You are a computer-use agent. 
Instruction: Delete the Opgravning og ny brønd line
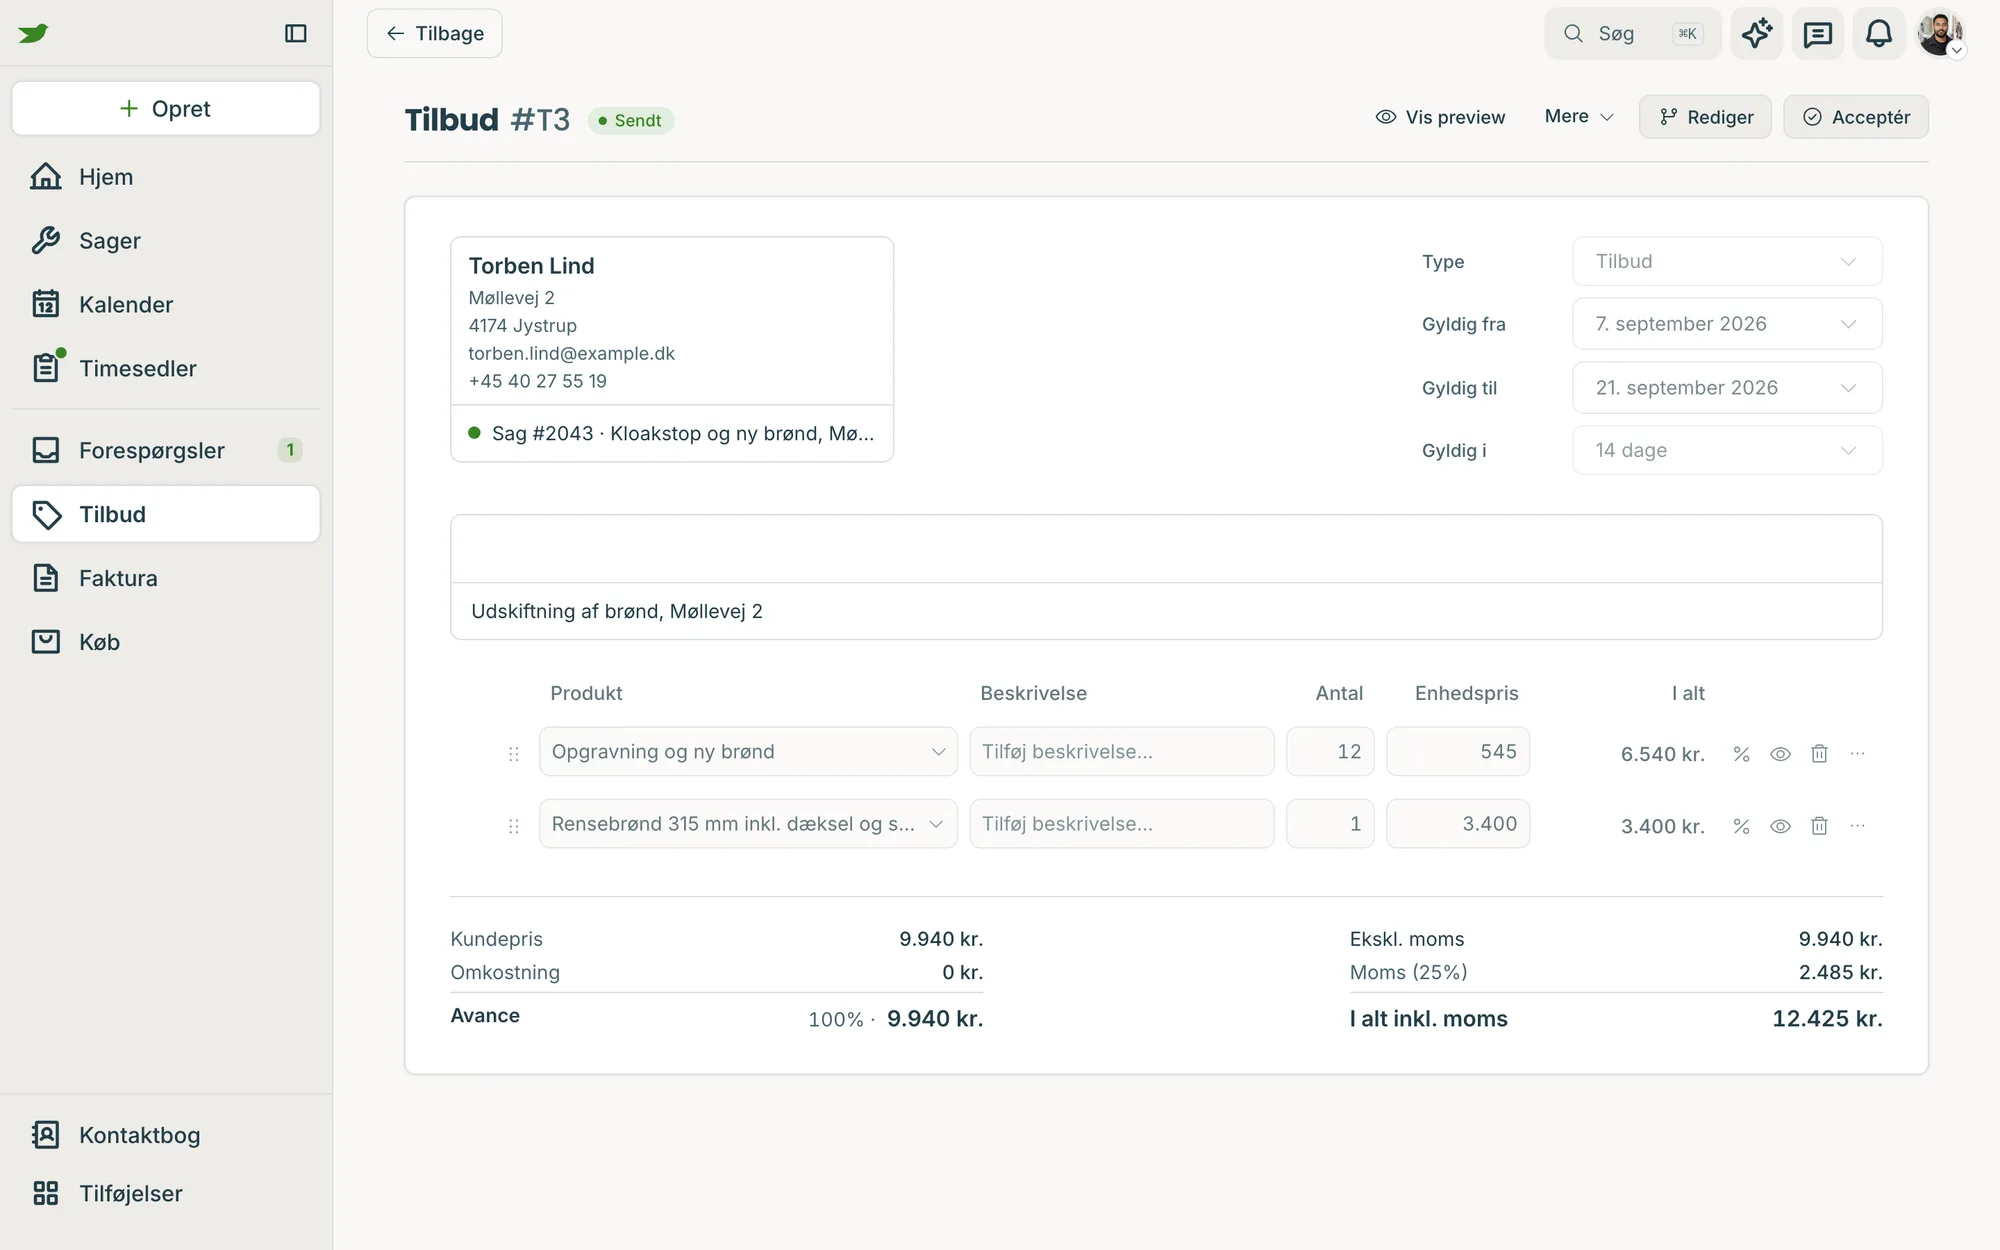pyautogui.click(x=1819, y=754)
